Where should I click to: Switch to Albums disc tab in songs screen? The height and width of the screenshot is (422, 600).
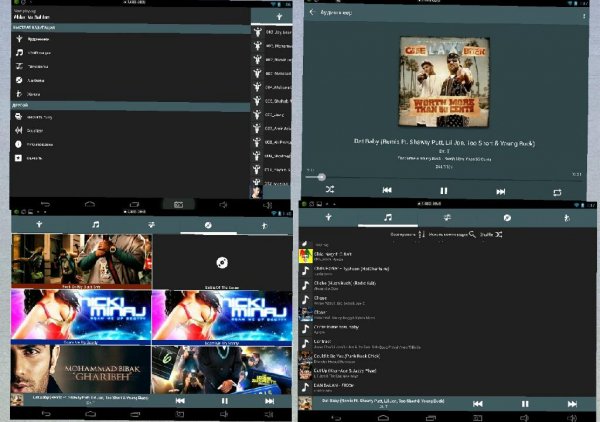(507, 218)
